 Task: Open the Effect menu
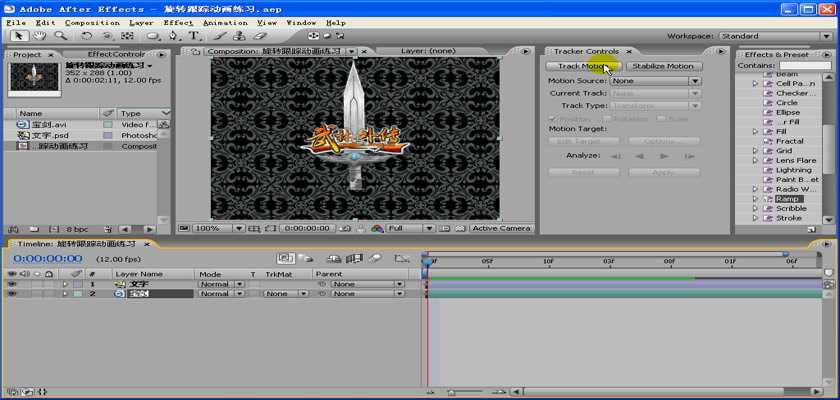[x=178, y=23]
